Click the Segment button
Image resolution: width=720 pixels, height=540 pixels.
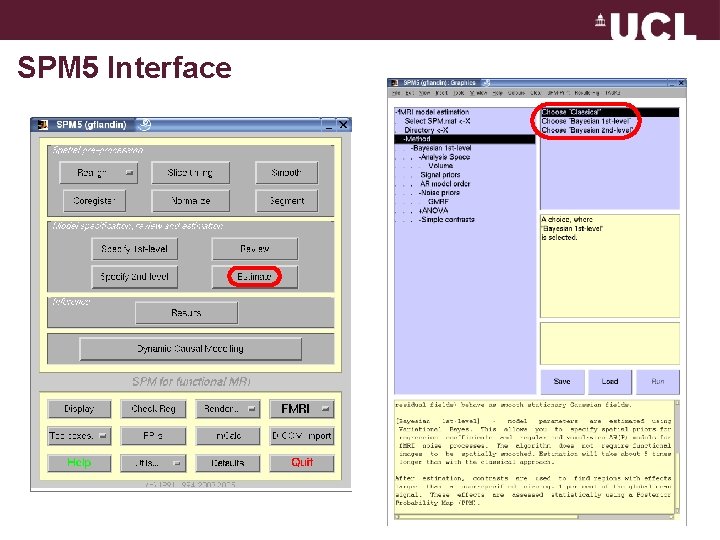coord(287,201)
